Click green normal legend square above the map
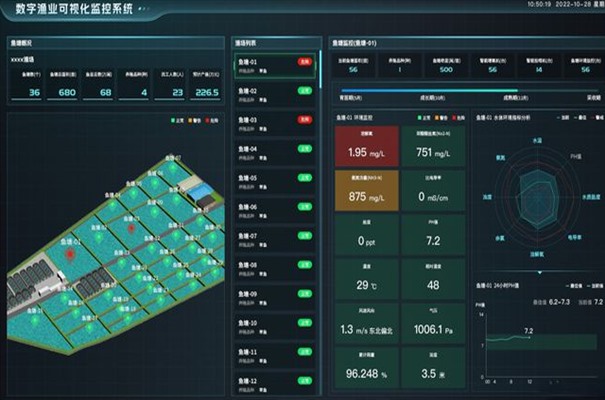This screenshot has width=605, height=400. coord(173,120)
